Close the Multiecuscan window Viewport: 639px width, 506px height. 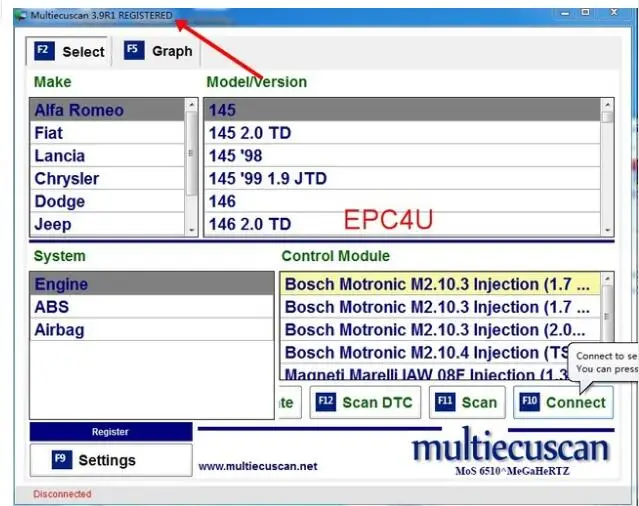click(614, 13)
